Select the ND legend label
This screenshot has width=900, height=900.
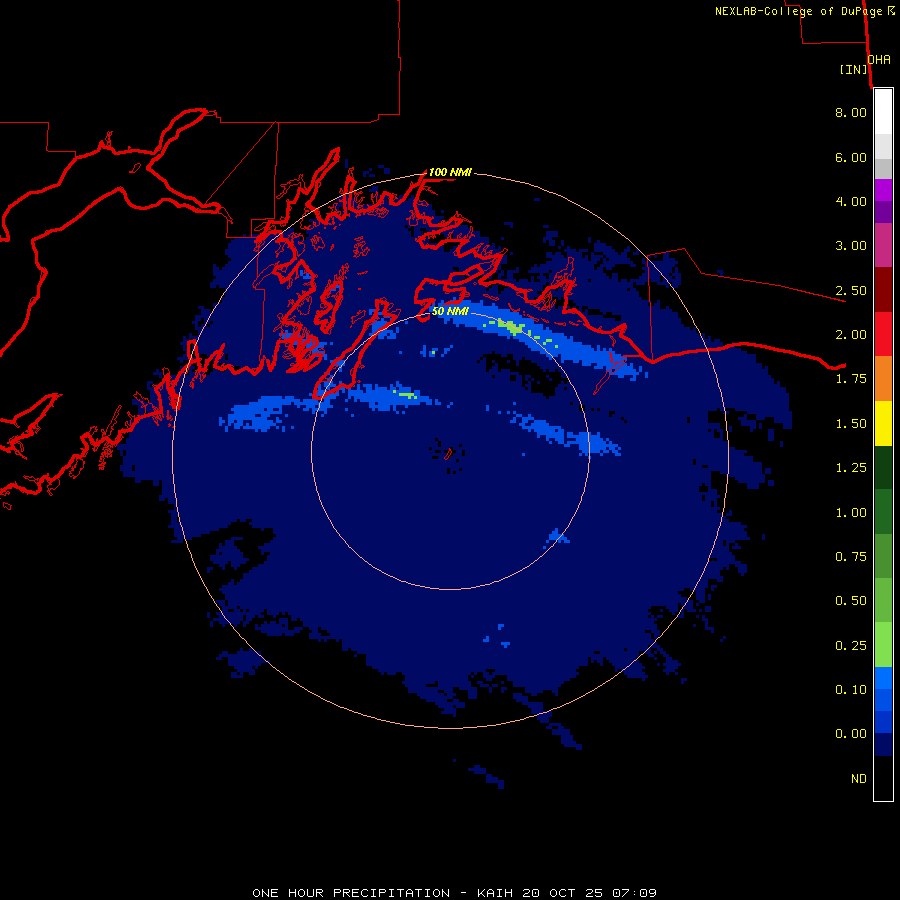(859, 779)
